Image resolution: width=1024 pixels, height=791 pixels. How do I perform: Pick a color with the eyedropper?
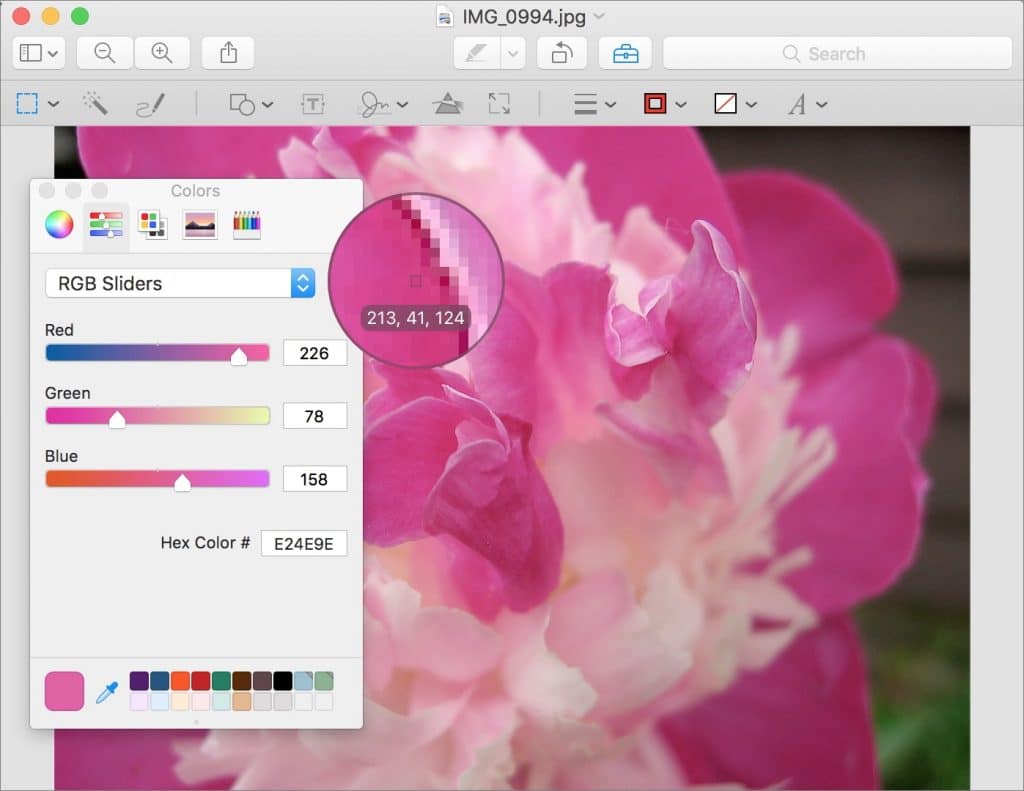point(106,691)
